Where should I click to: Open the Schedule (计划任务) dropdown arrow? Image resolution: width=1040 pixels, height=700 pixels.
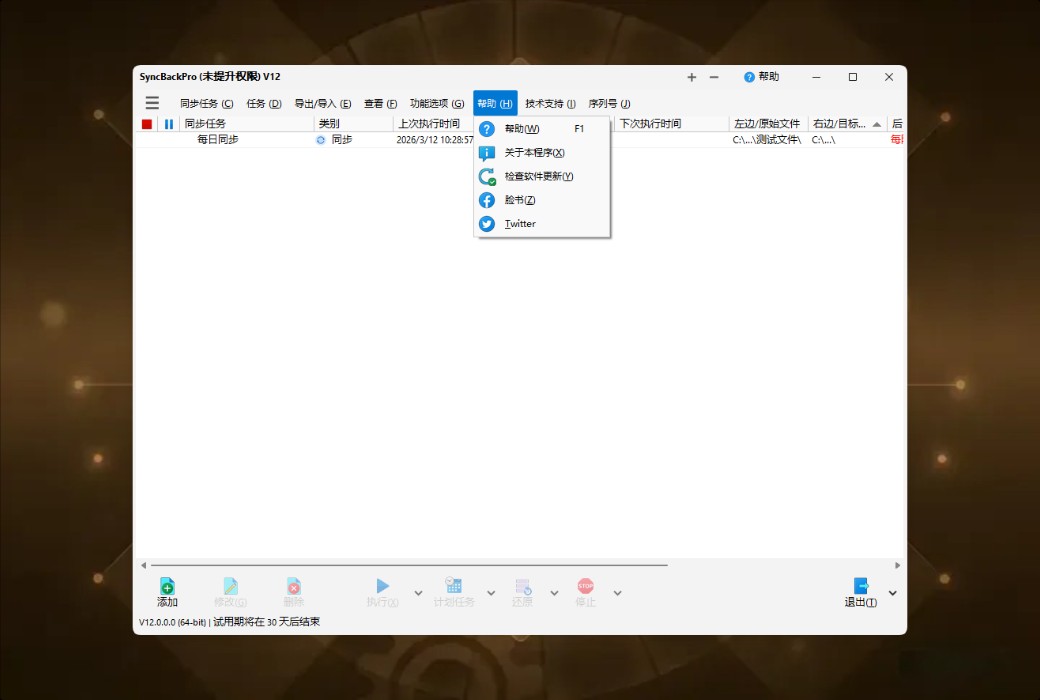tap(489, 592)
